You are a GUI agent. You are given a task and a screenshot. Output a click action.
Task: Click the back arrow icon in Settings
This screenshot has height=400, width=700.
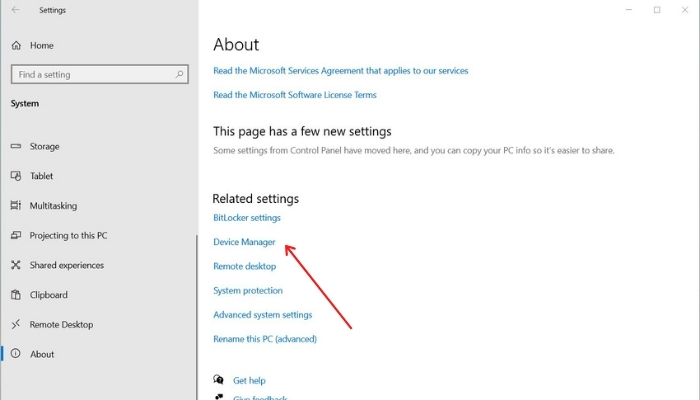pyautogui.click(x=15, y=9)
